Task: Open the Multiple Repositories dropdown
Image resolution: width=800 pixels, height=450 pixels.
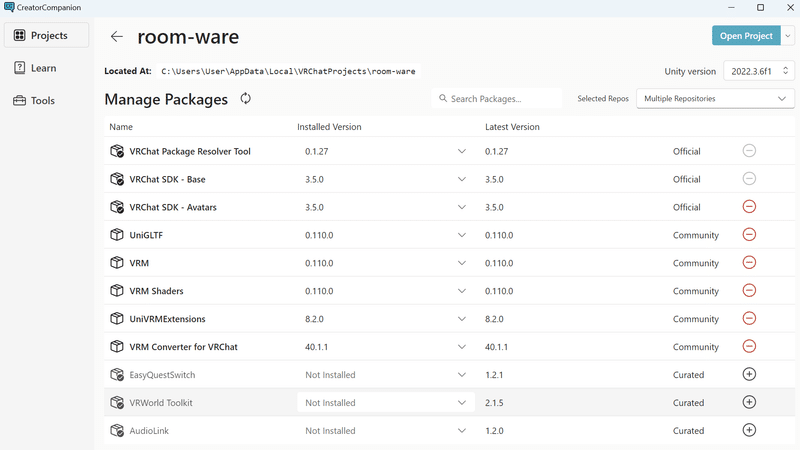Action: tap(715, 98)
